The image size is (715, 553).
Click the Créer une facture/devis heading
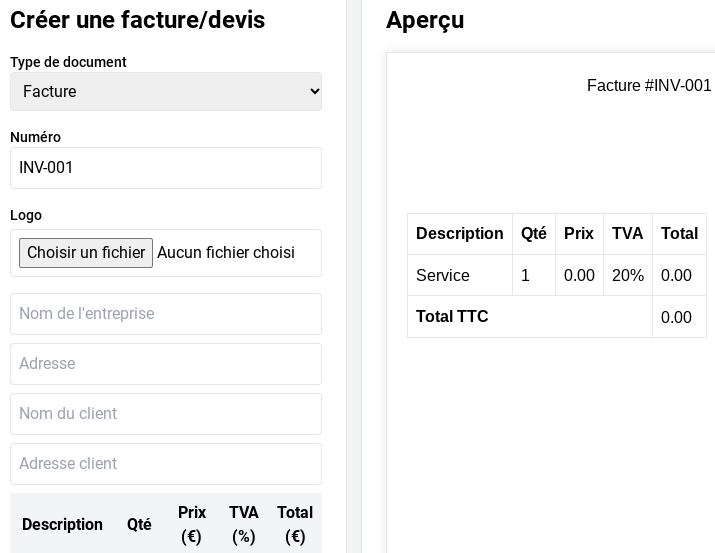(x=138, y=20)
